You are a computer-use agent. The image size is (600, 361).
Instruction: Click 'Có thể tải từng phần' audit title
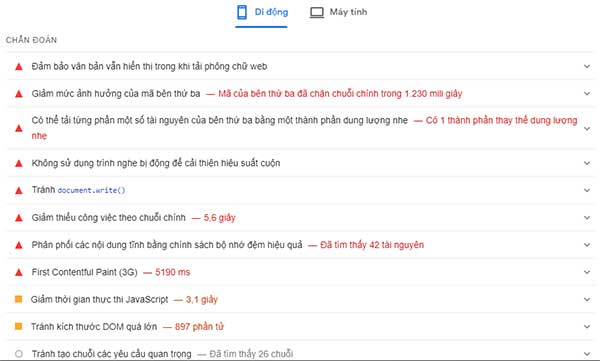pyautogui.click(x=220, y=120)
